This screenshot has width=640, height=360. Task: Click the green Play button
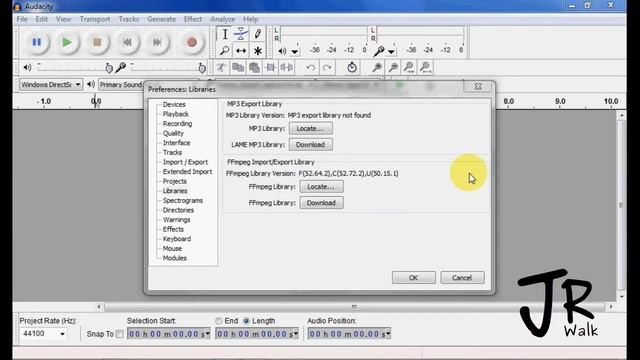pos(67,42)
